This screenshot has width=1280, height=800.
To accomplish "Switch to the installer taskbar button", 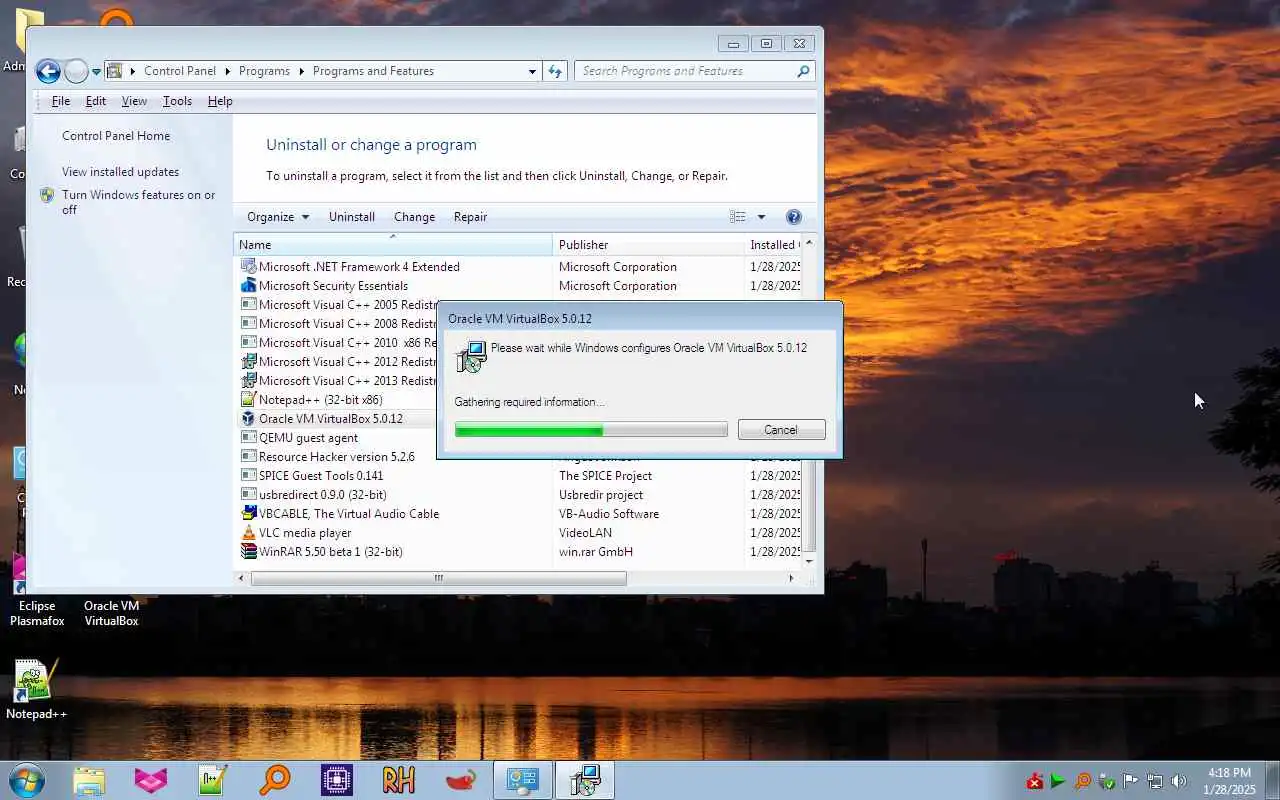I will coord(585,780).
